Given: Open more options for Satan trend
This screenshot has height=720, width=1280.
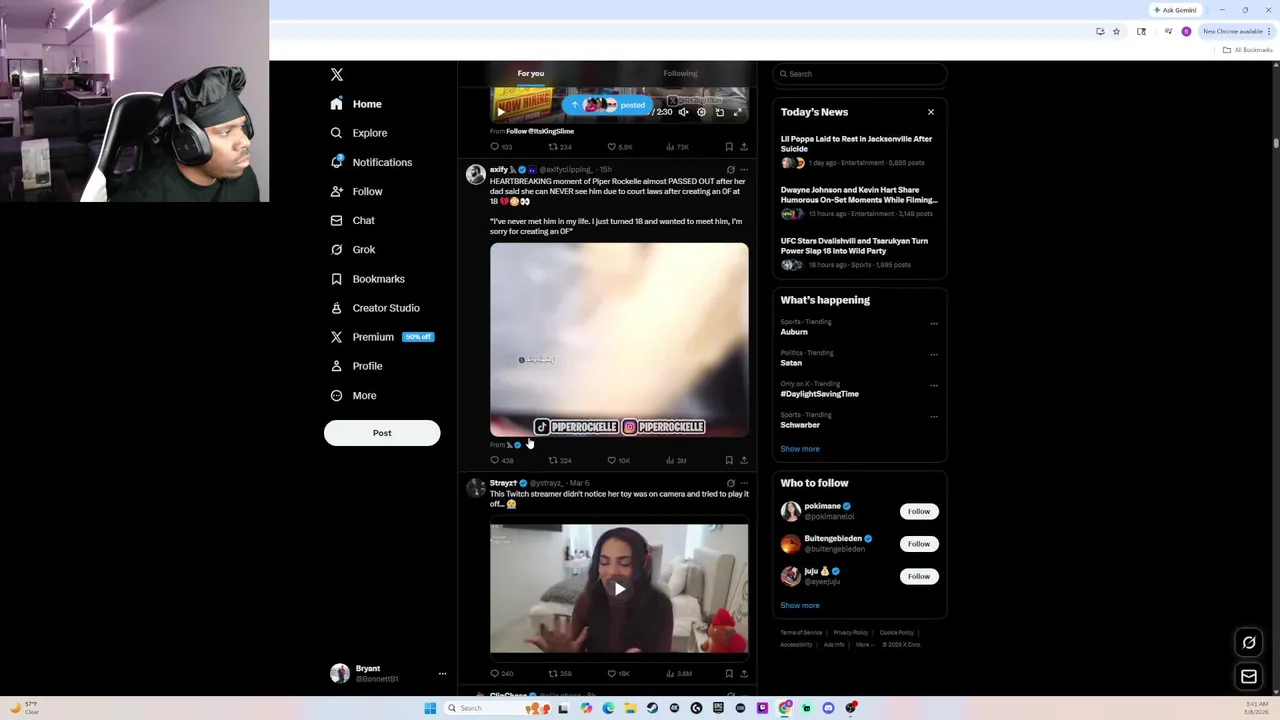Looking at the screenshot, I should pos(934,354).
